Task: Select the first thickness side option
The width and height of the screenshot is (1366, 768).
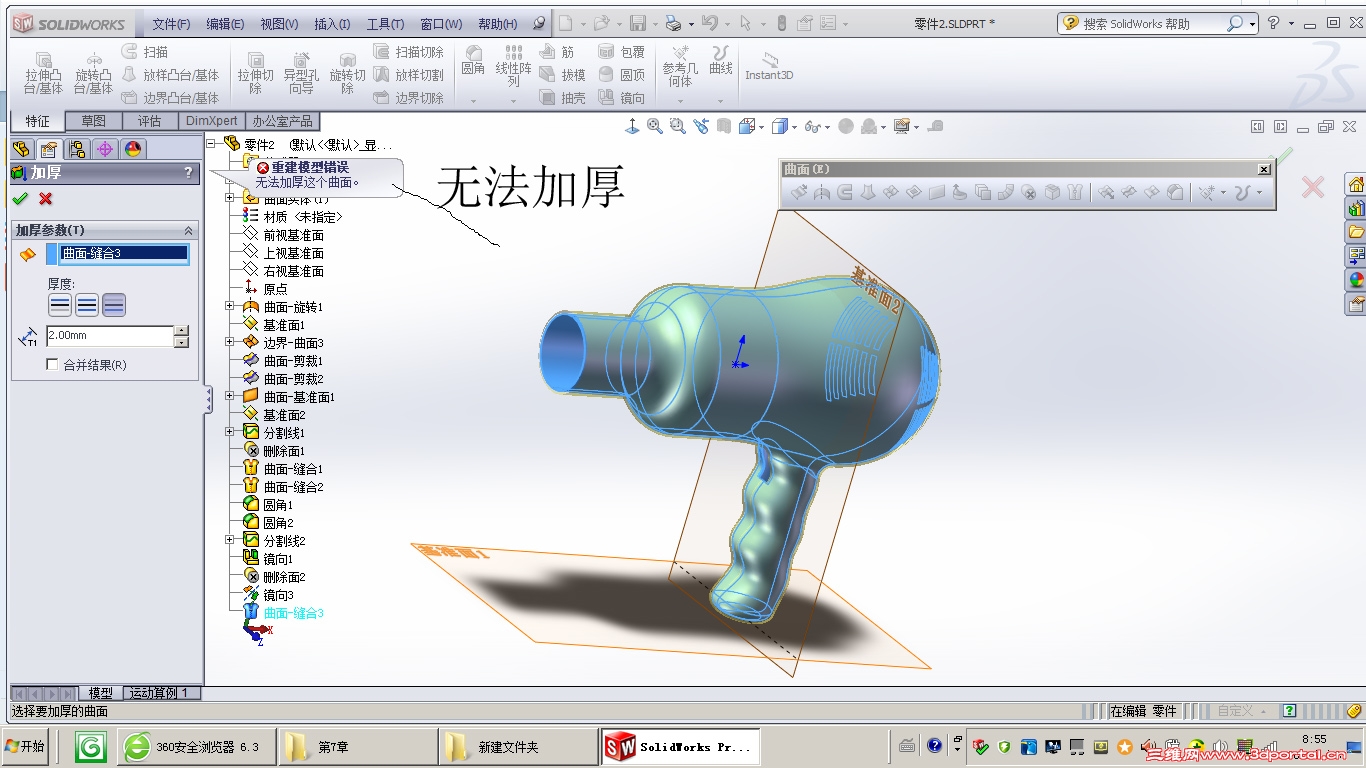Action: (60, 306)
